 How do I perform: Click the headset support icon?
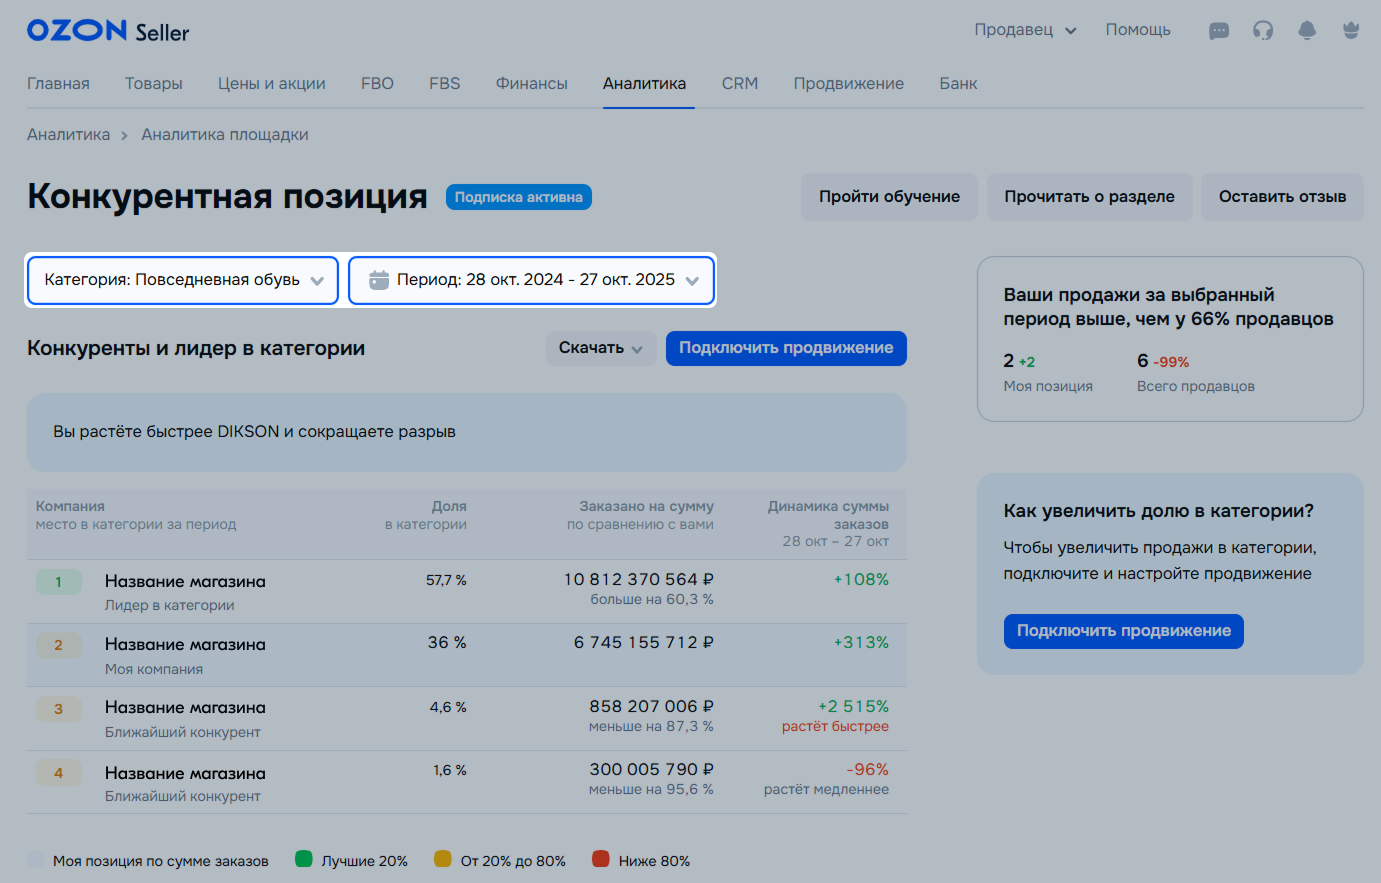coord(1263,31)
